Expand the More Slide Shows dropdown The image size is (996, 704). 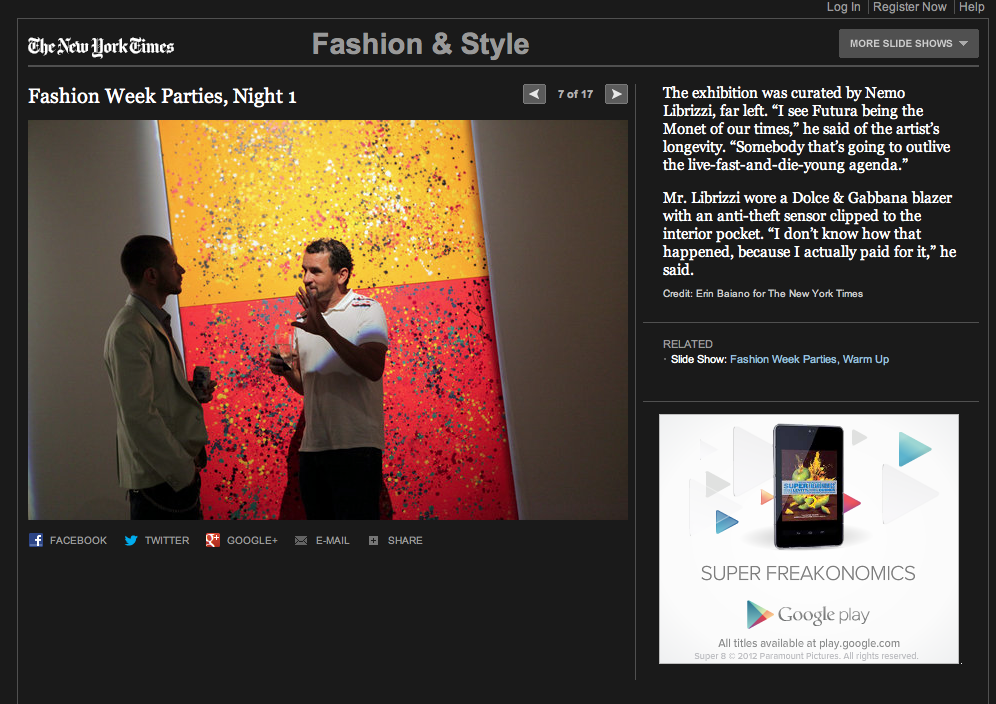tap(908, 43)
